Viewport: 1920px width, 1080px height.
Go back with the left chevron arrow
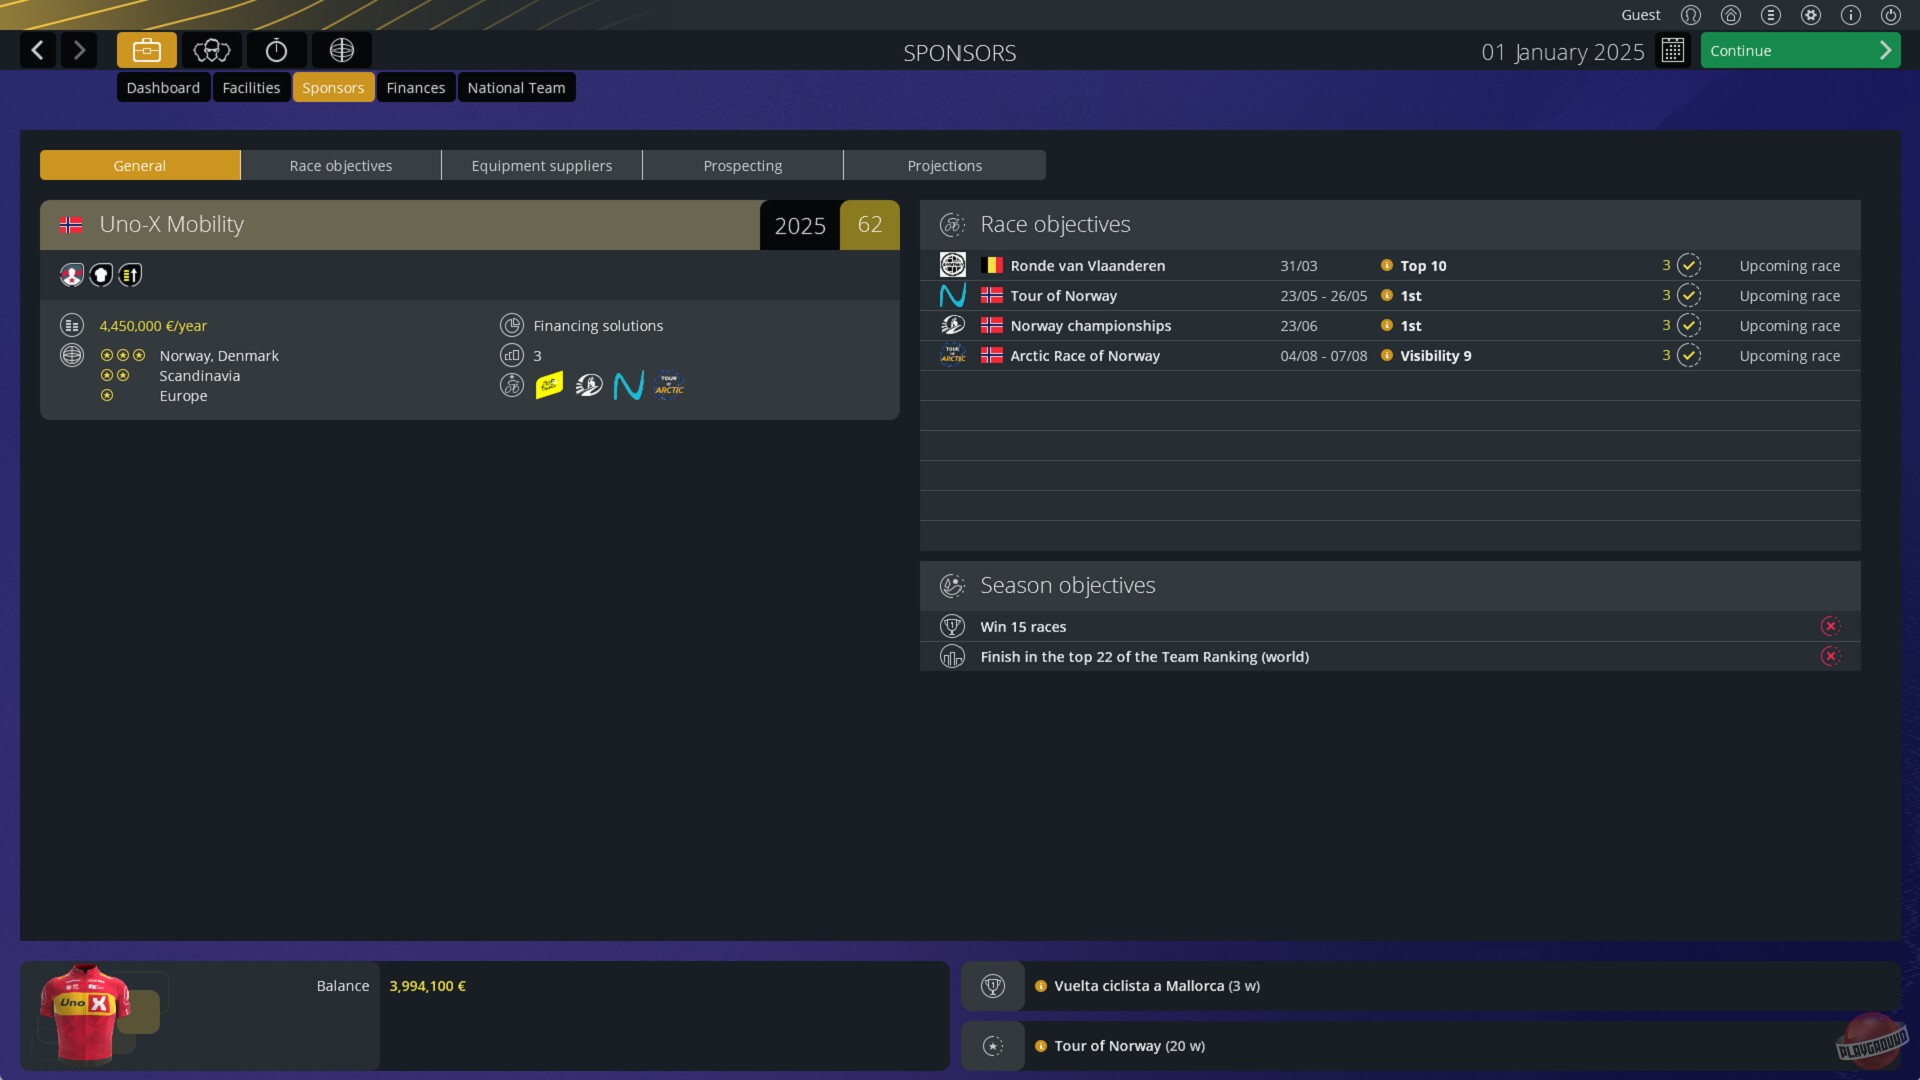tap(38, 50)
